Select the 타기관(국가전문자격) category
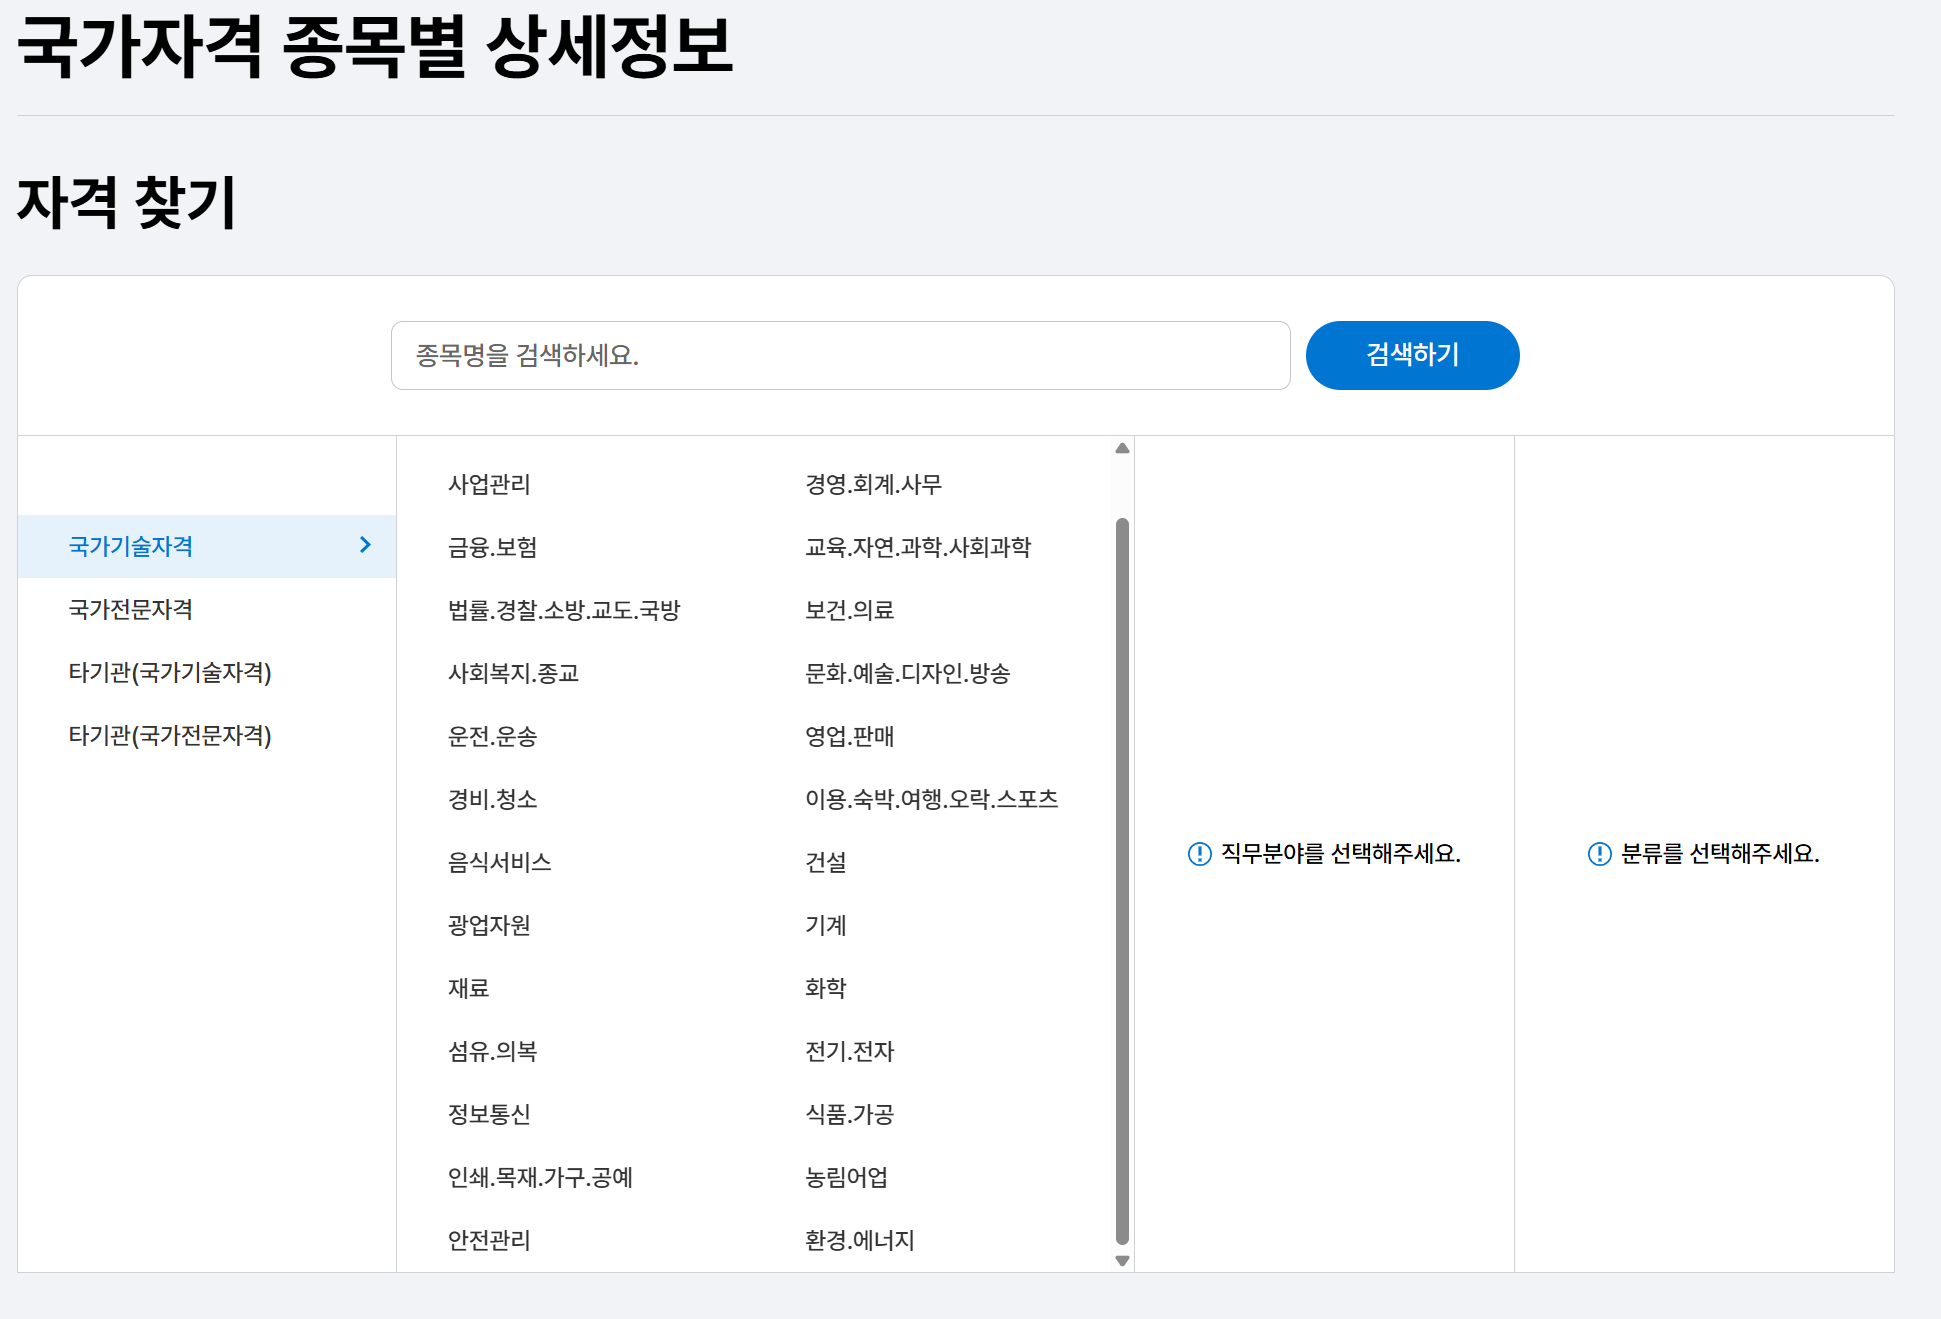 coord(170,735)
